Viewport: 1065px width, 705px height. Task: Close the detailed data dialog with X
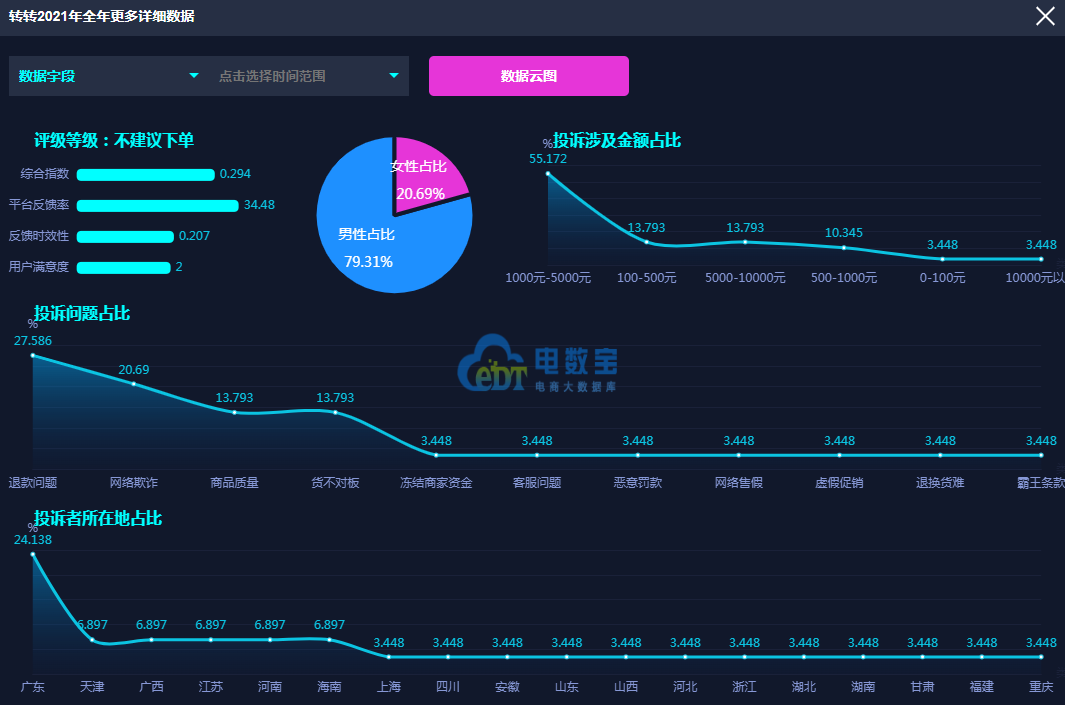tap(1045, 16)
